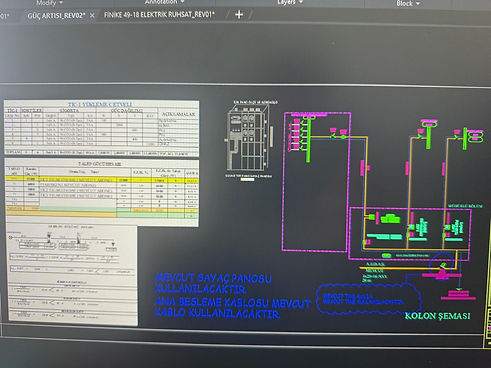Expand the Layers panel dropdown
The image size is (491, 368).
click(290, 2)
